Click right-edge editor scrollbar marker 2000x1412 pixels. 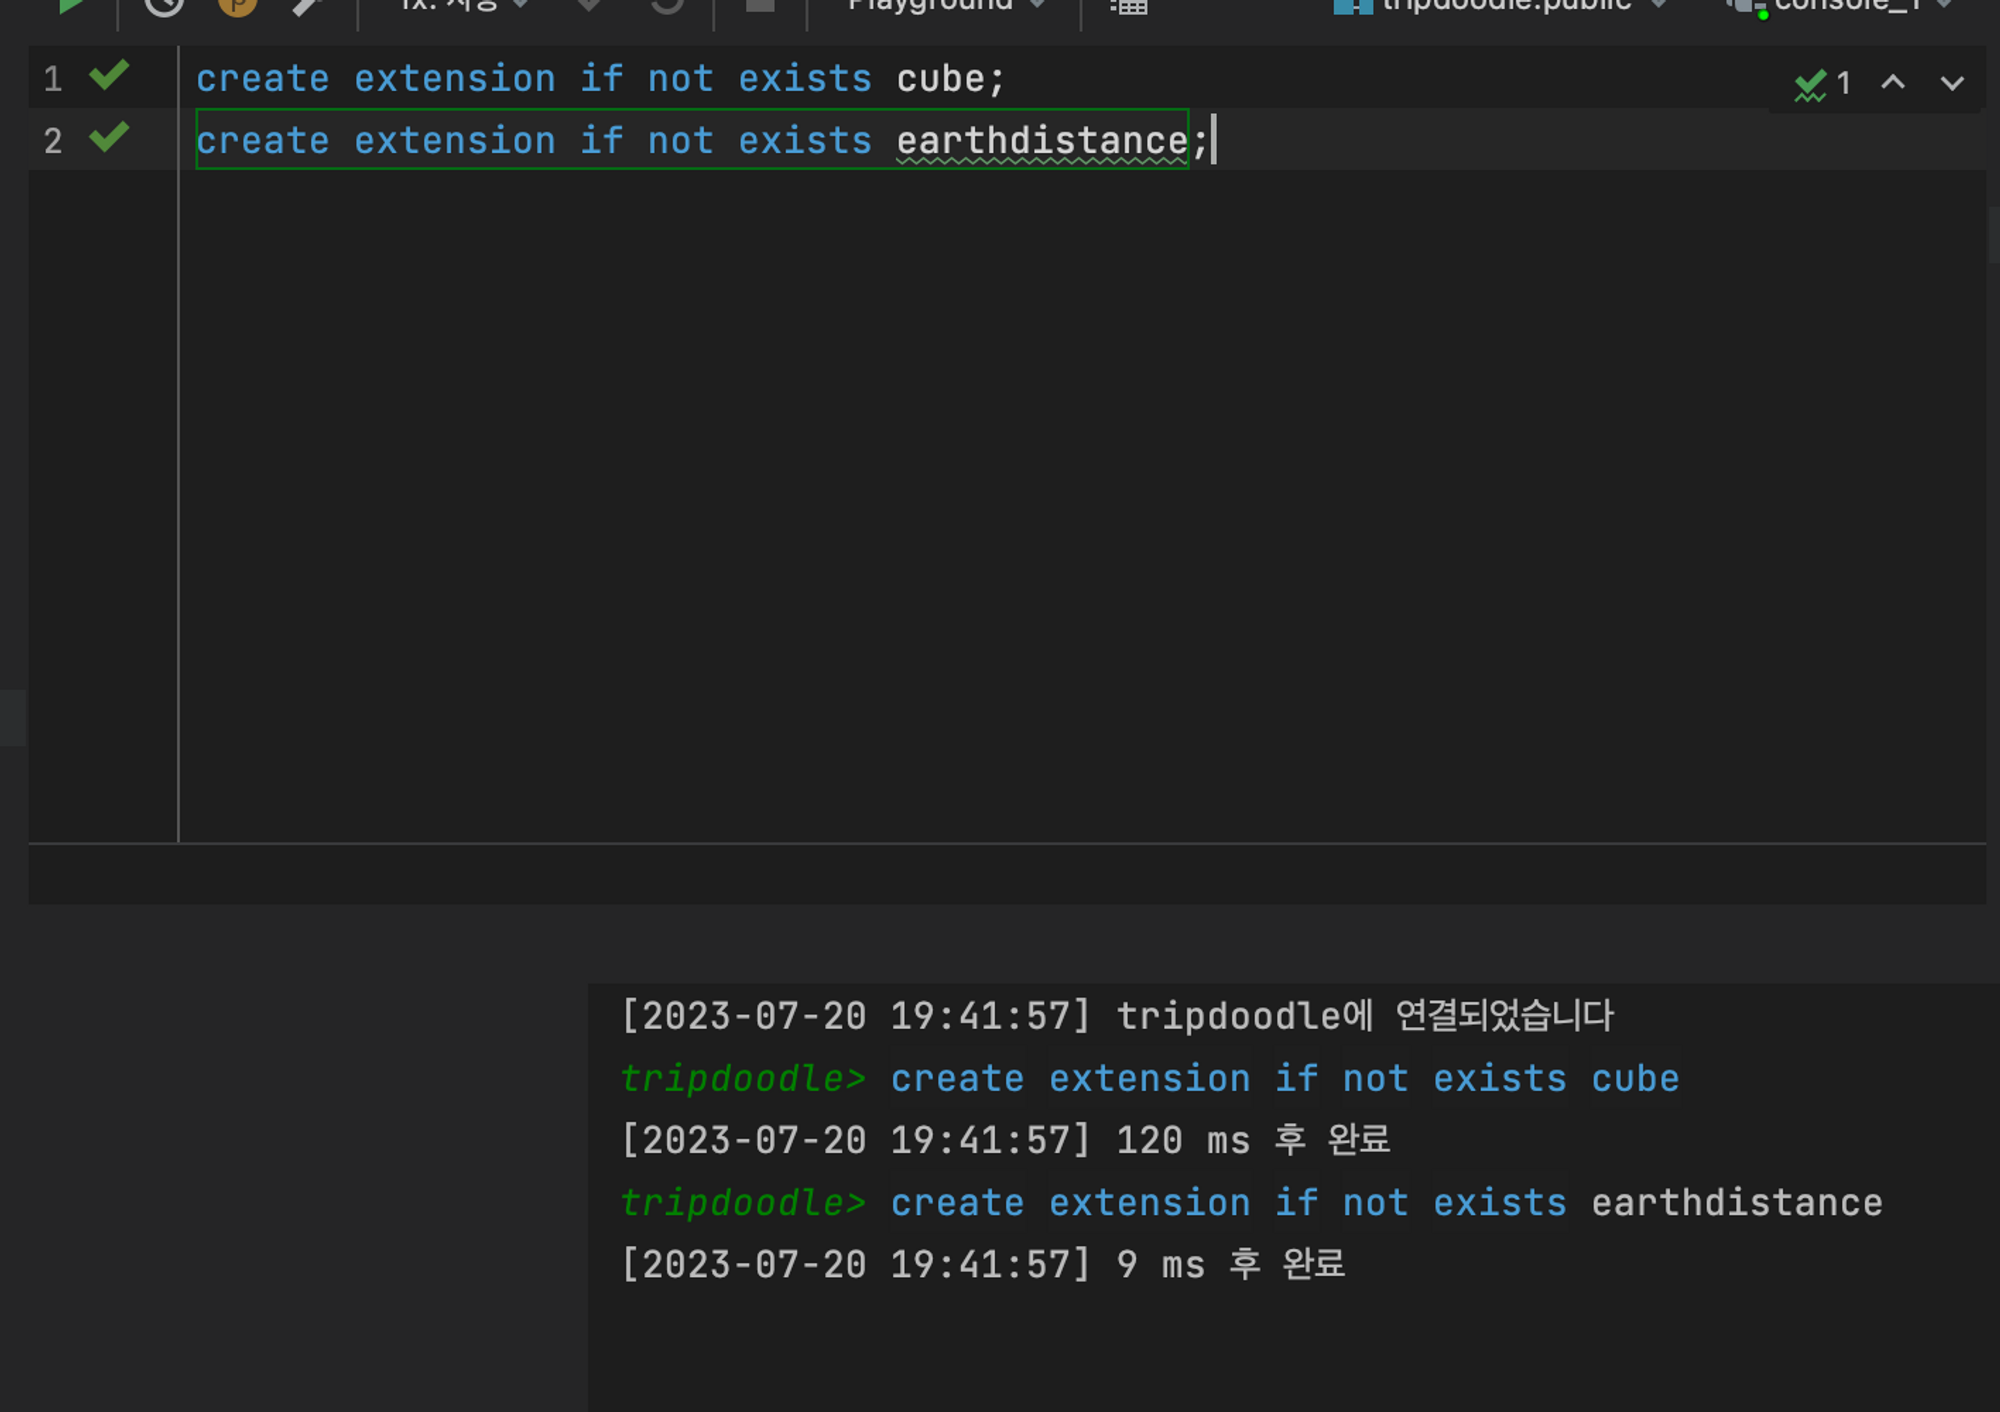coord(1993,235)
